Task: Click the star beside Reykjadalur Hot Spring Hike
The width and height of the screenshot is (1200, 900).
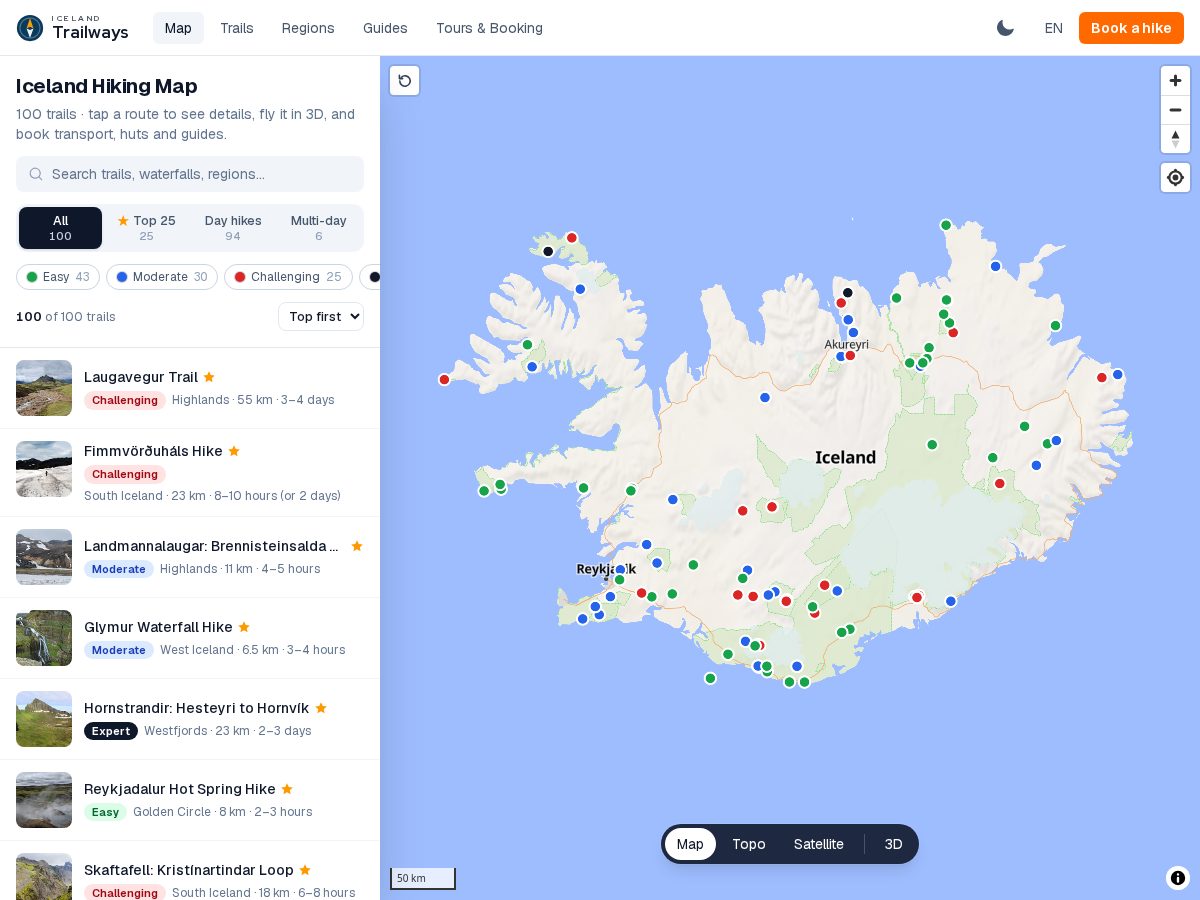Action: point(287,789)
